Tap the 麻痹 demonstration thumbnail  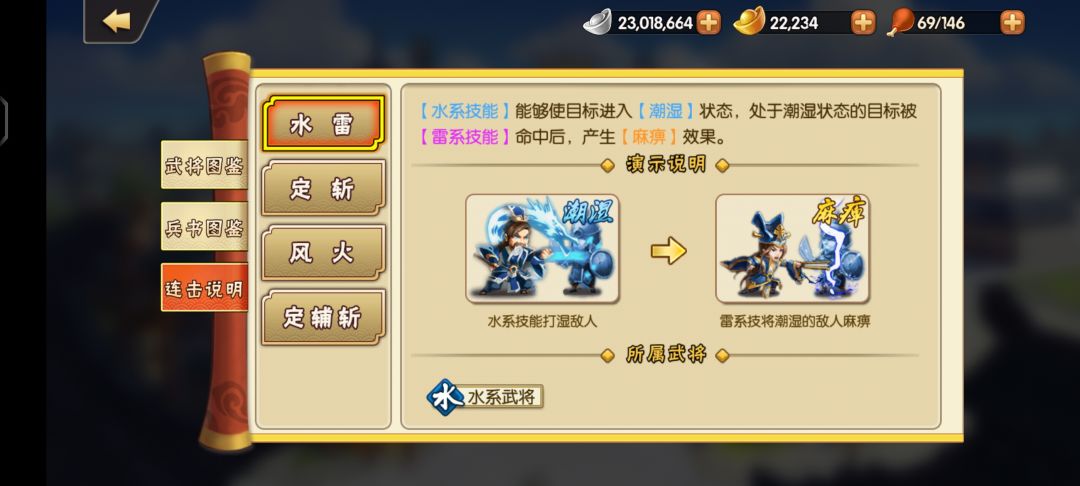click(x=792, y=249)
